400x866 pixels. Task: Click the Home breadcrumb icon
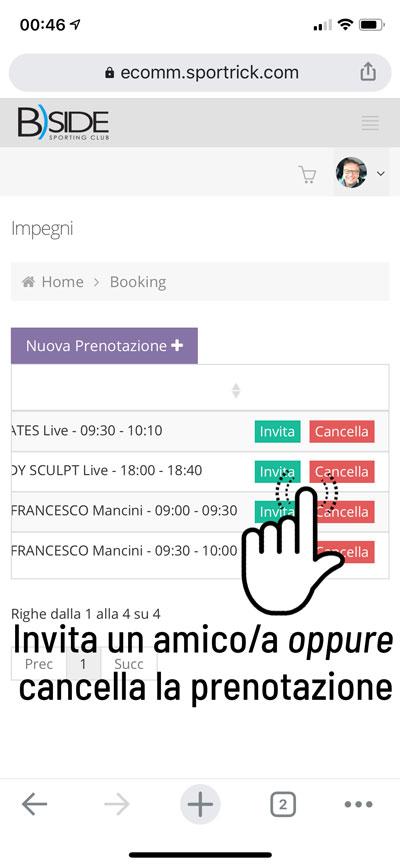click(x=28, y=282)
